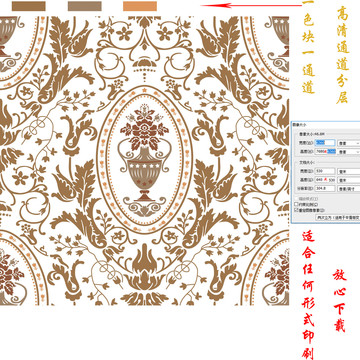Open the pixel width unit dropdown
360x360 pixels.
coord(349,143)
